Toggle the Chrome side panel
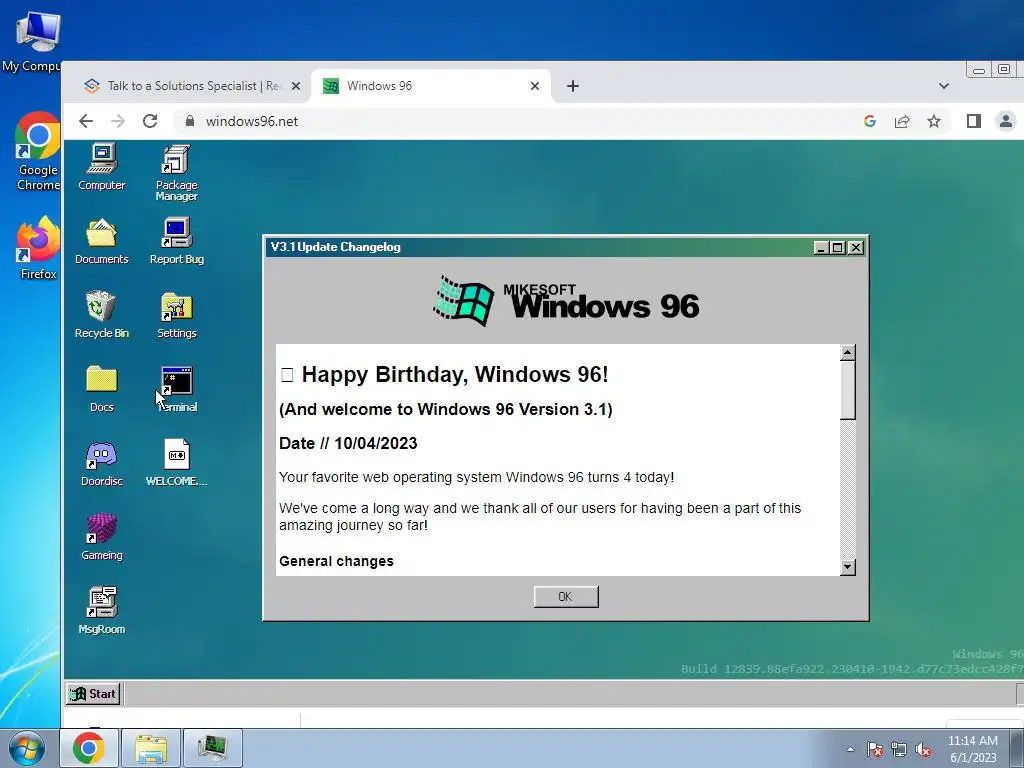The height and width of the screenshot is (768, 1024). click(974, 121)
